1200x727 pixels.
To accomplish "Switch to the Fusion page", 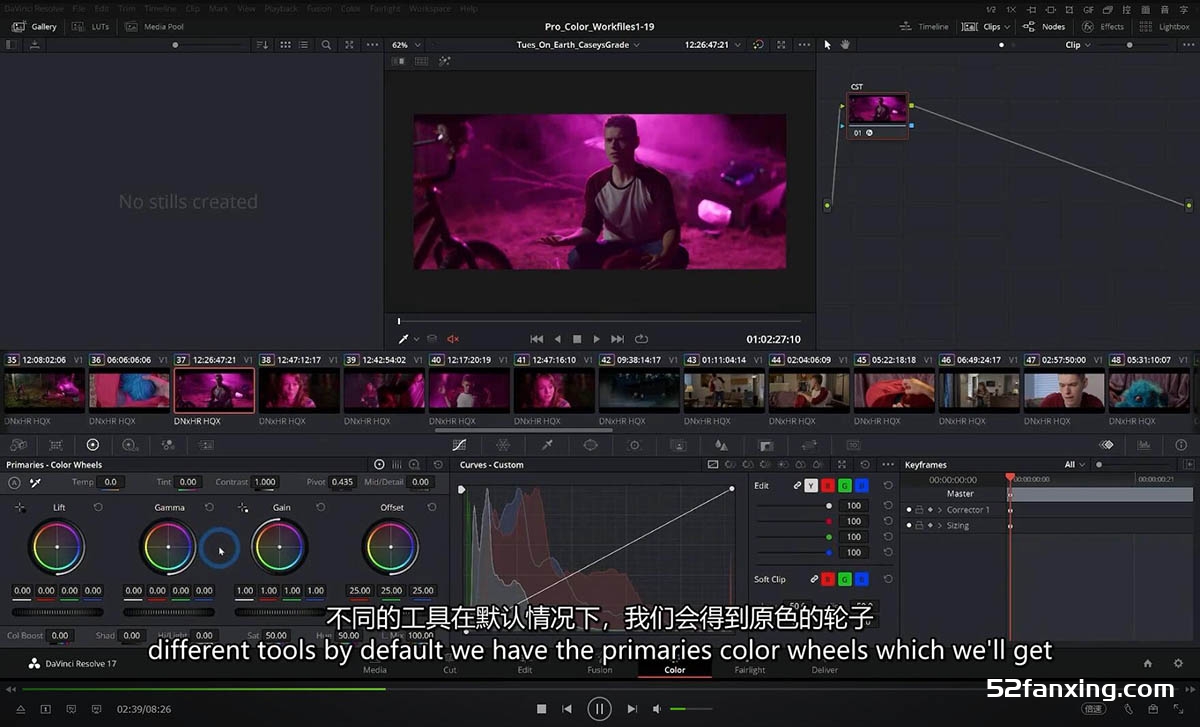I will pos(600,670).
